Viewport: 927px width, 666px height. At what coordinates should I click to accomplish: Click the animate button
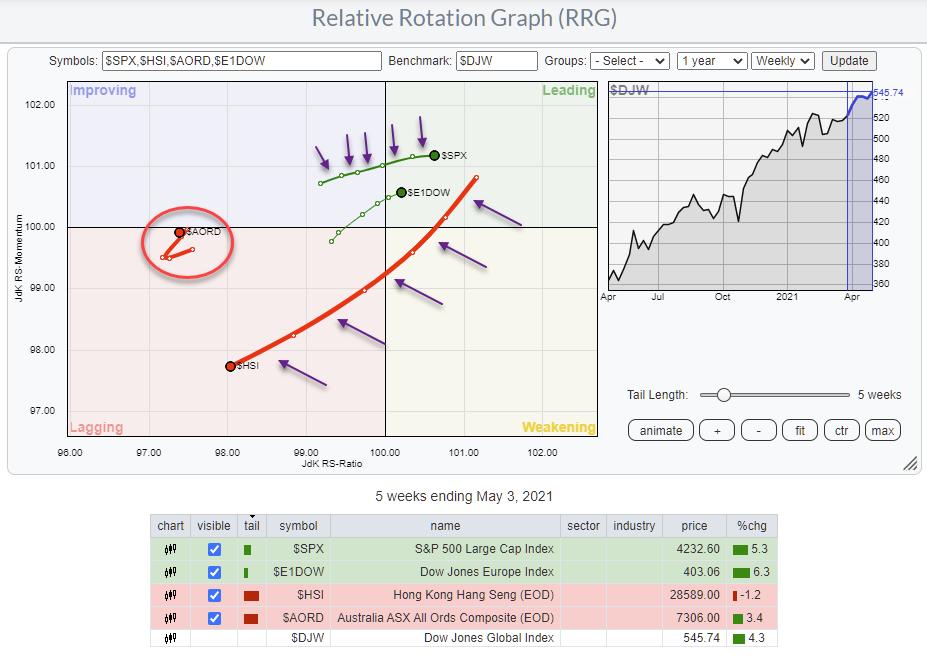660,431
